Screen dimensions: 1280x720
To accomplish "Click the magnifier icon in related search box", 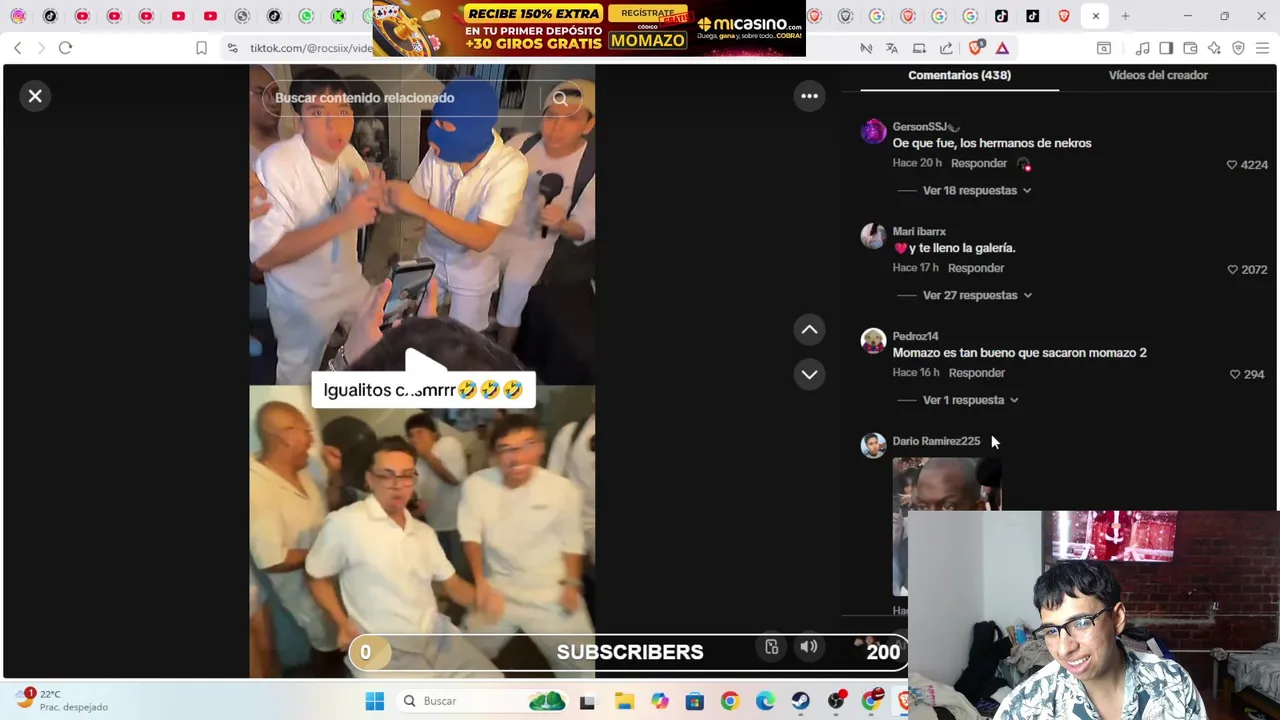I will tap(560, 98).
